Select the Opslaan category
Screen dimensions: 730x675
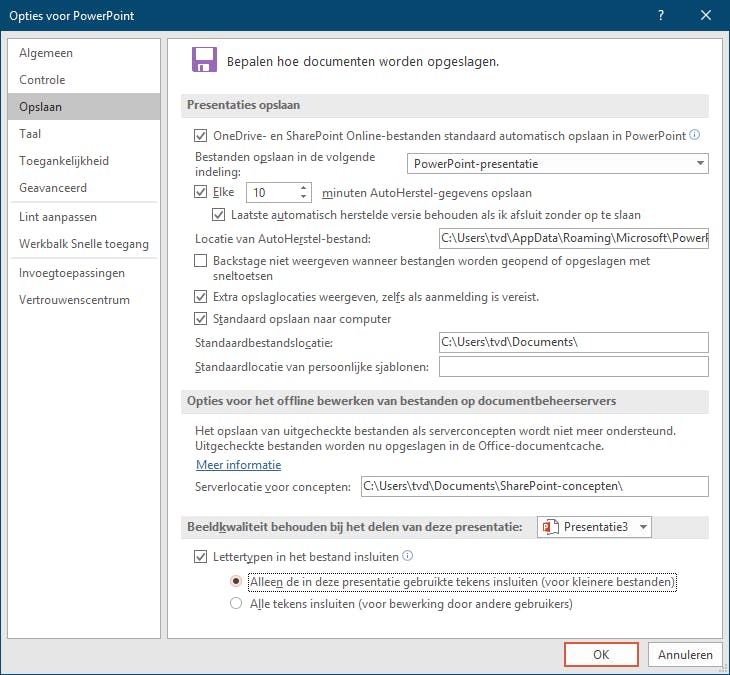click(x=84, y=107)
